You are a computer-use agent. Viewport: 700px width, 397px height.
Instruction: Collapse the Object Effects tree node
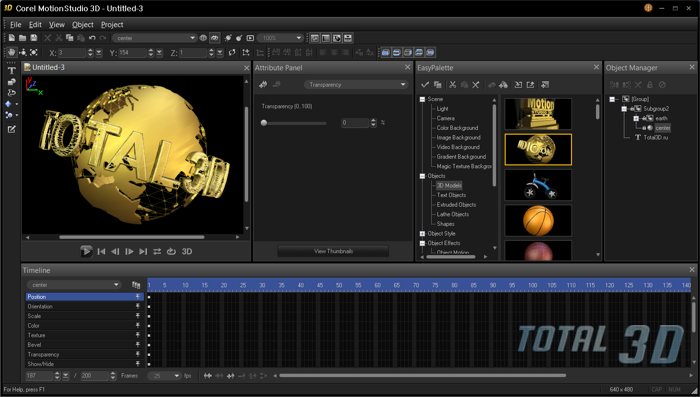pos(422,243)
